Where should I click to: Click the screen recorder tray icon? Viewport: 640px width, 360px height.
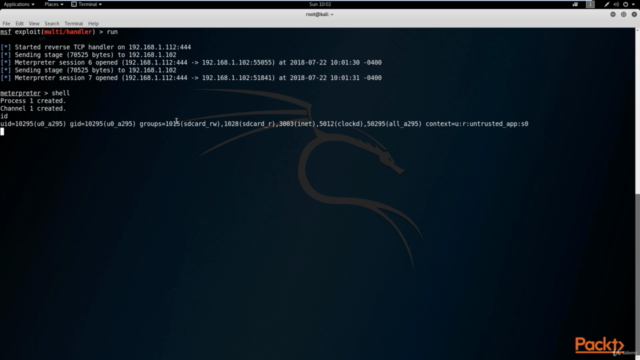click(x=575, y=4)
